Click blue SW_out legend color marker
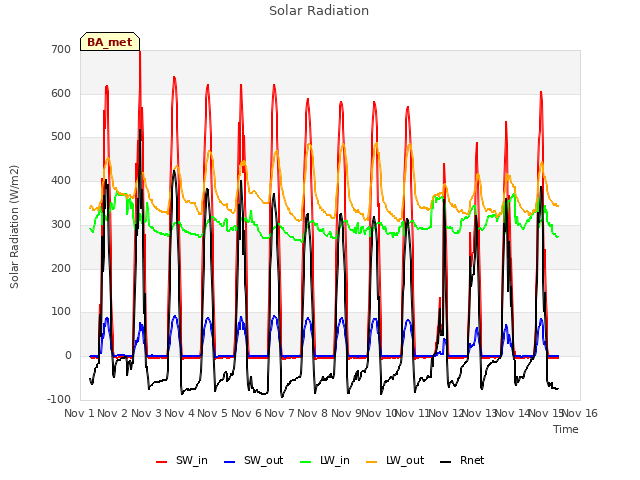Image resolution: width=640 pixels, height=480 pixels. pos(230,462)
